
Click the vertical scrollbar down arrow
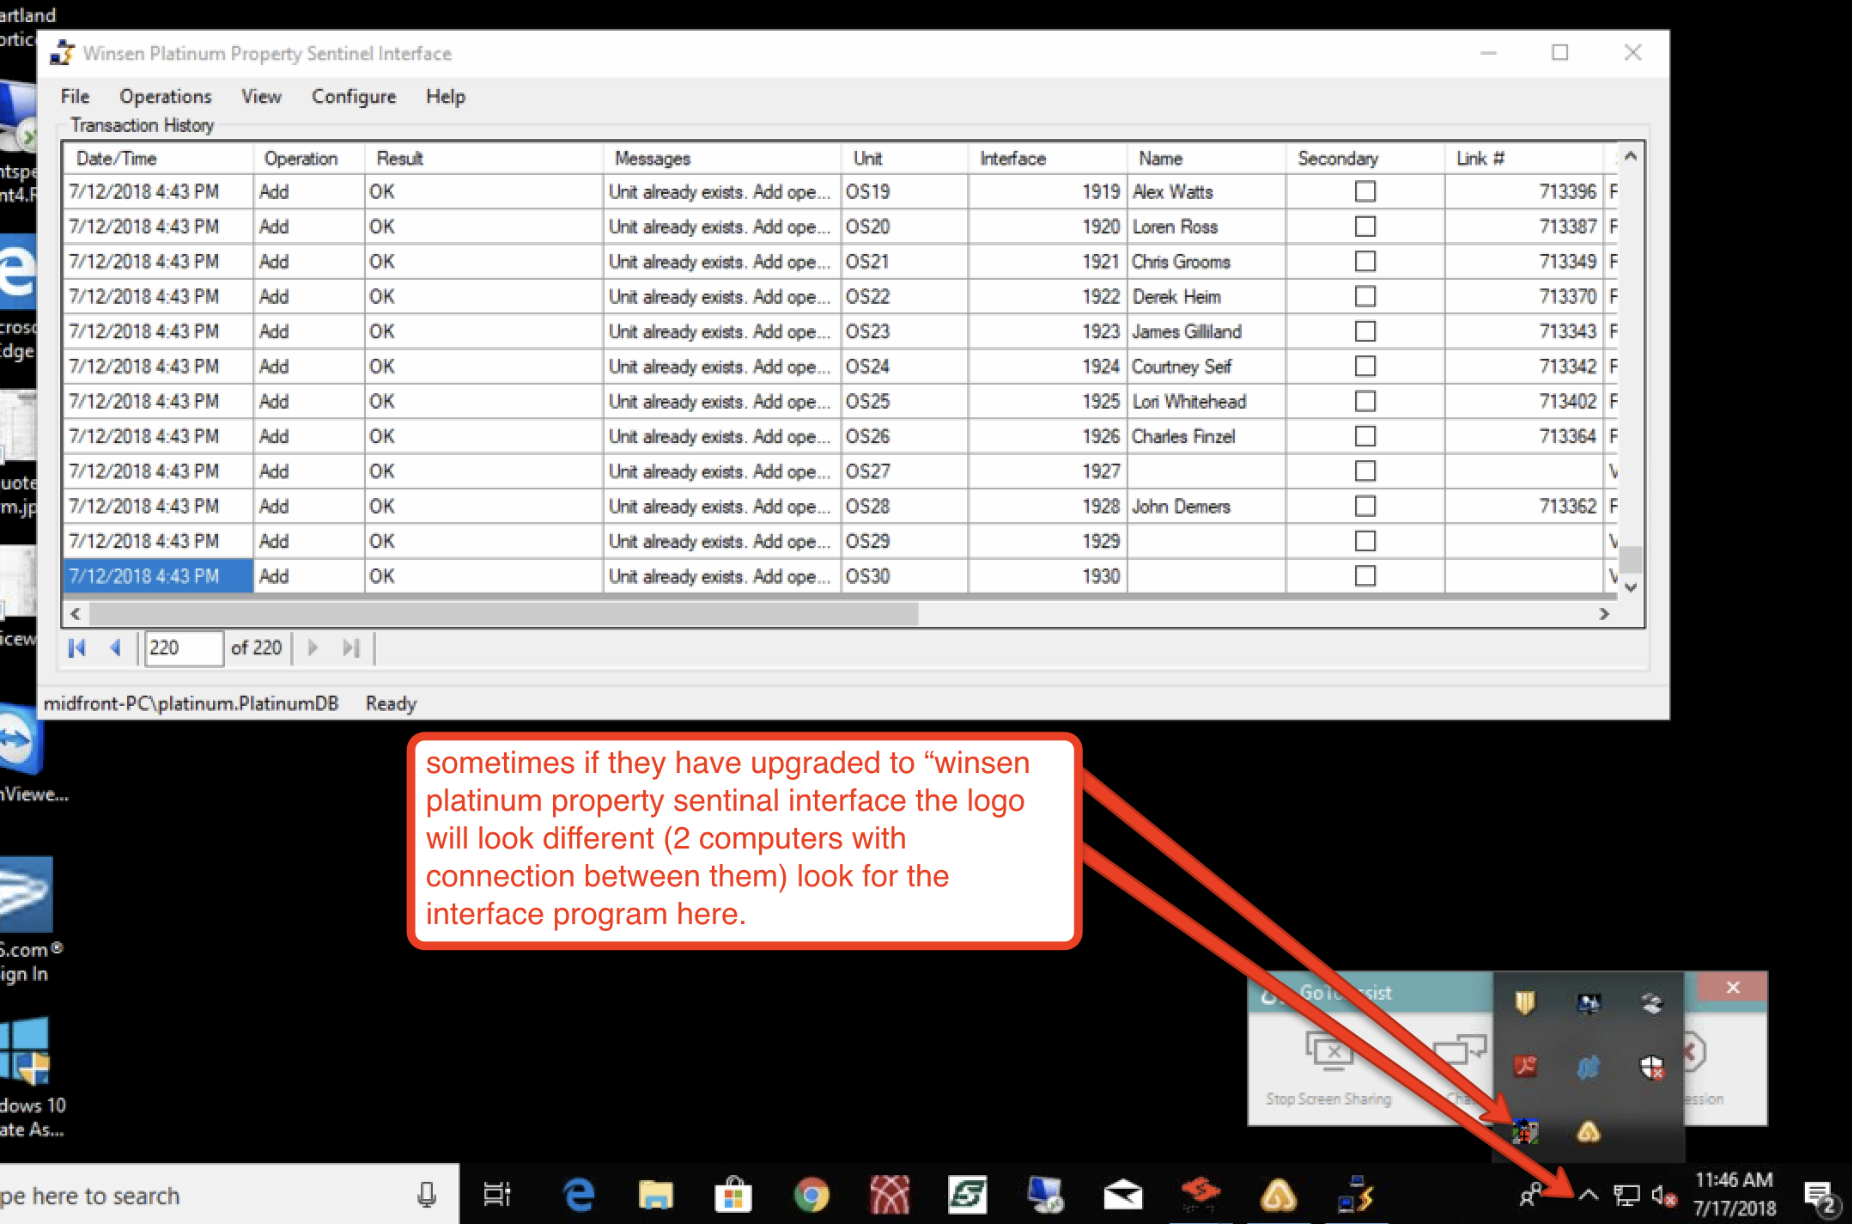[x=1631, y=587]
